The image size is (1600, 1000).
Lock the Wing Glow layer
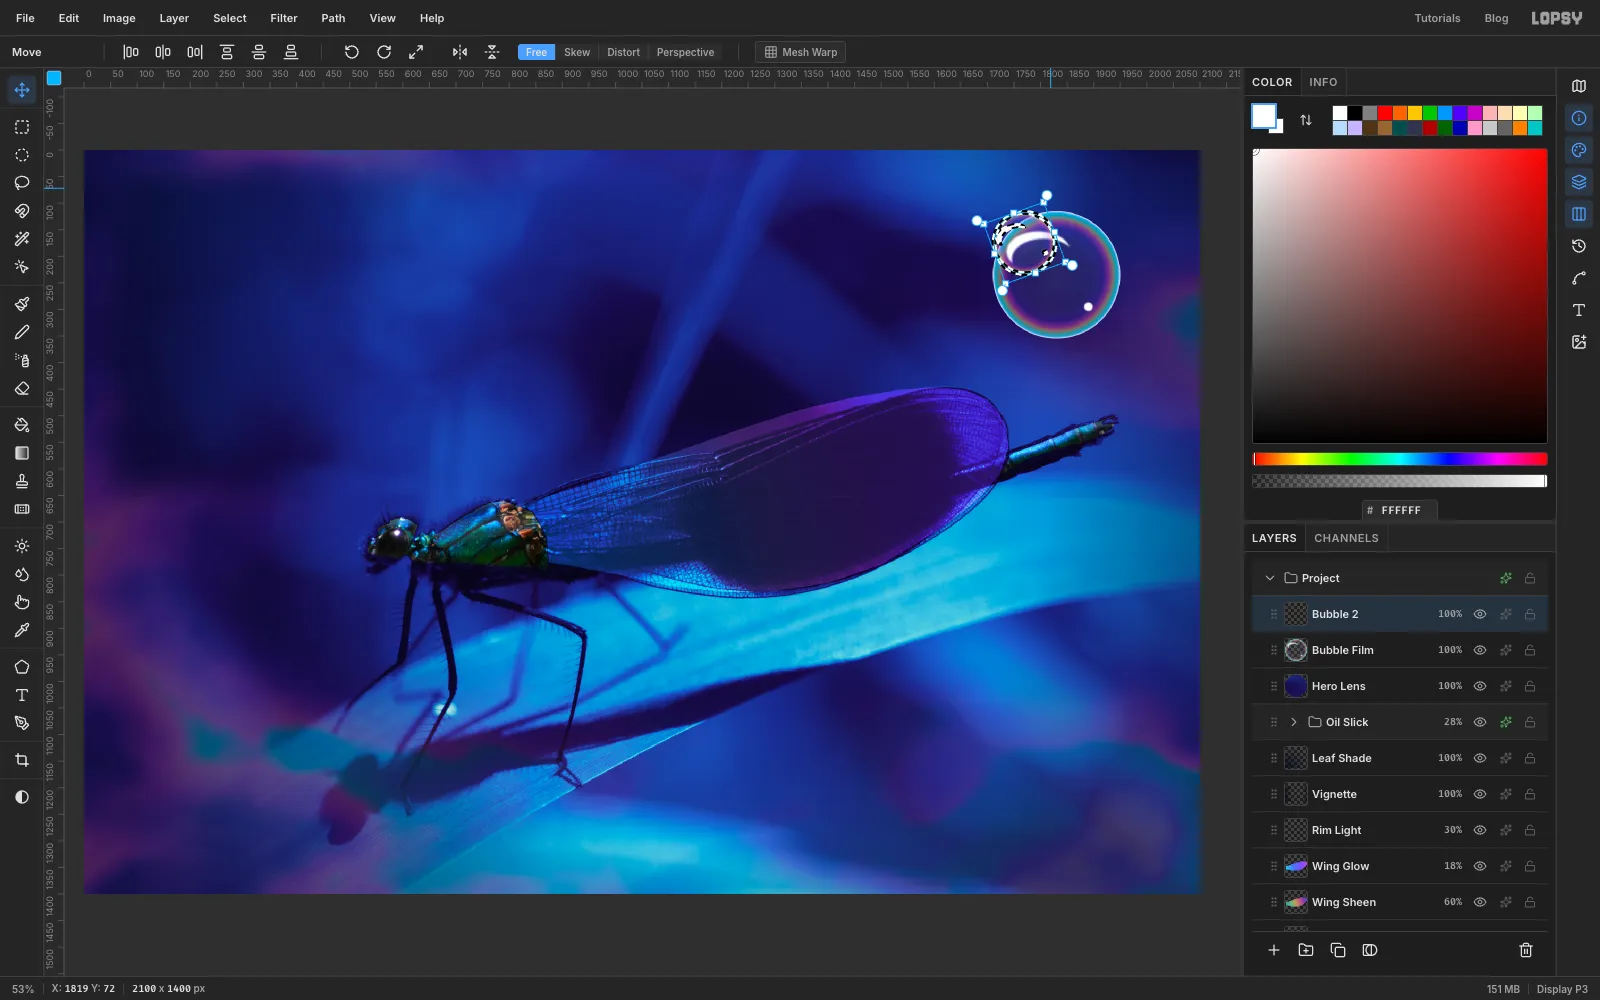click(x=1530, y=866)
